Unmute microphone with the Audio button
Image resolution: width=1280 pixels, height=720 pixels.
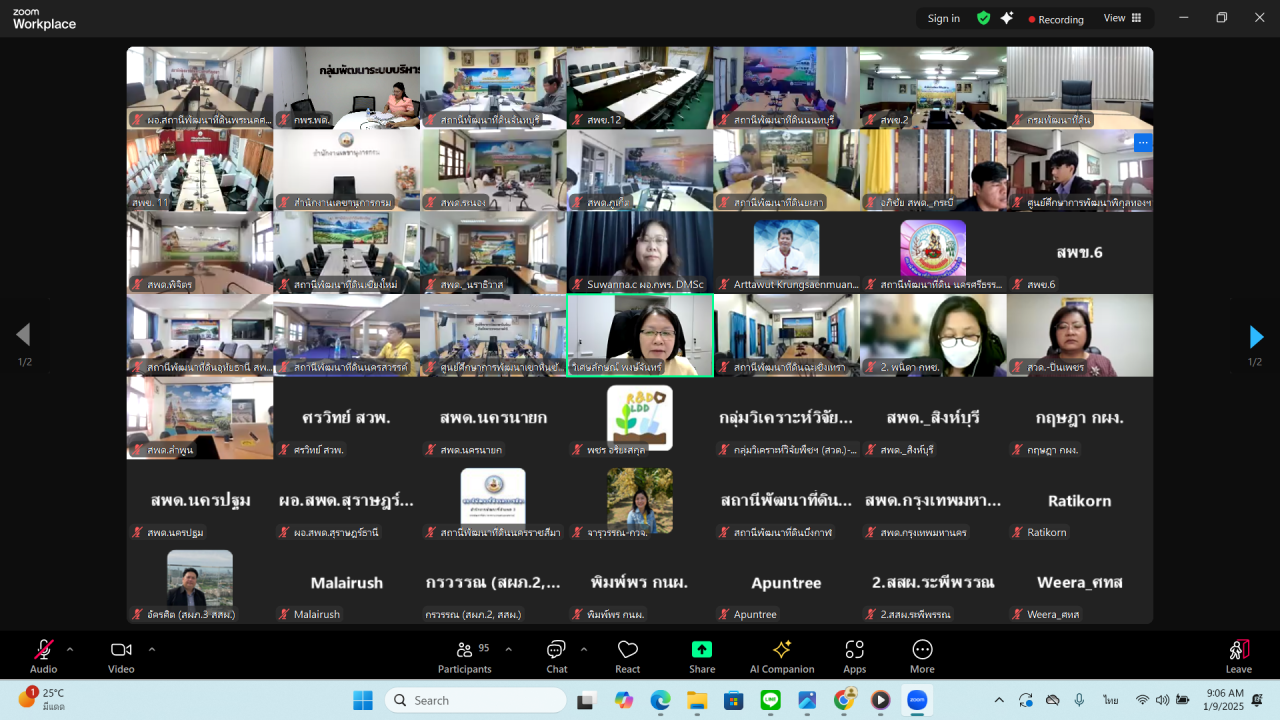[x=43, y=655]
